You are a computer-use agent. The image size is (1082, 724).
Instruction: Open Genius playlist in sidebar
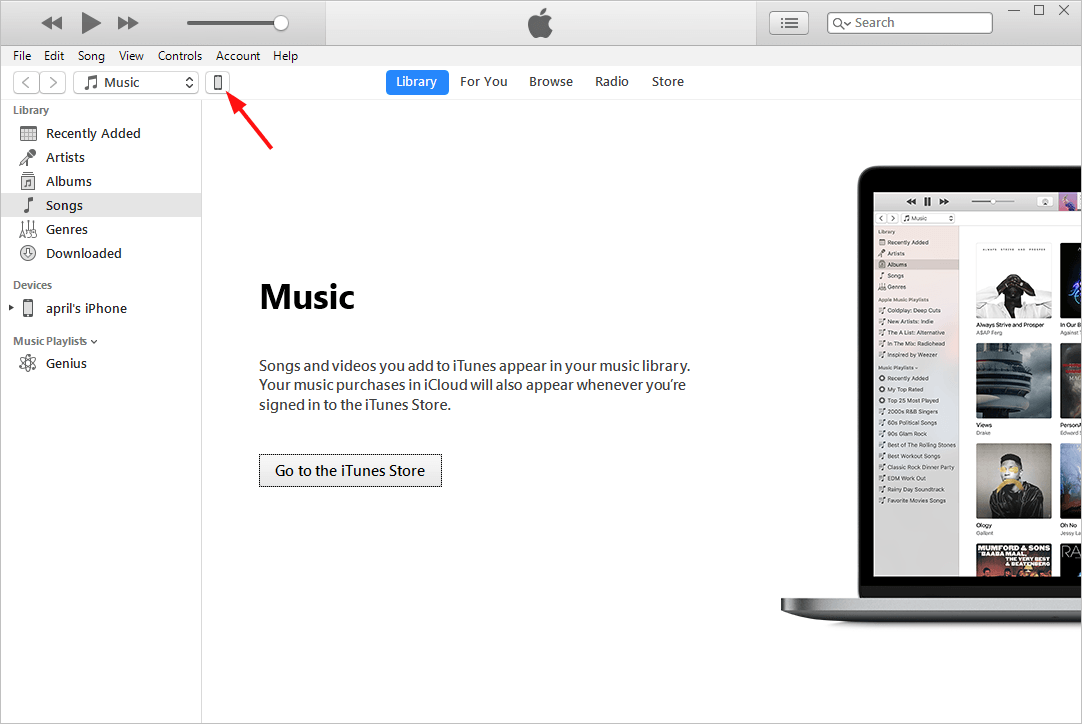click(x=66, y=364)
